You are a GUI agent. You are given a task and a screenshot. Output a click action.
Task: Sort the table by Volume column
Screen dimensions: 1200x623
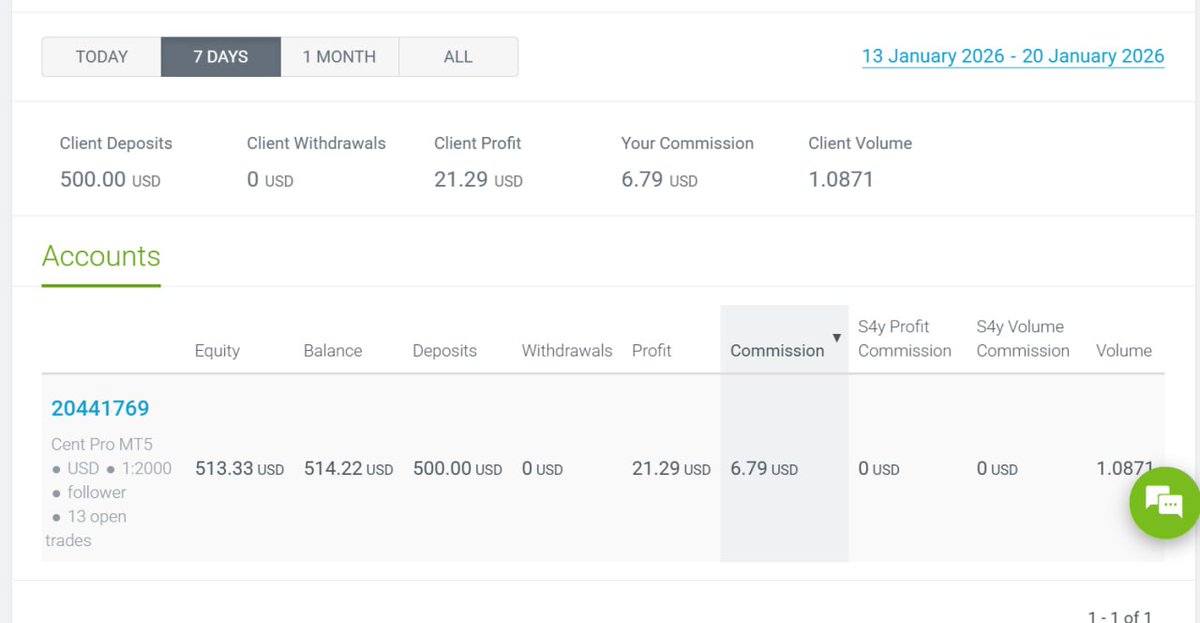point(1124,351)
